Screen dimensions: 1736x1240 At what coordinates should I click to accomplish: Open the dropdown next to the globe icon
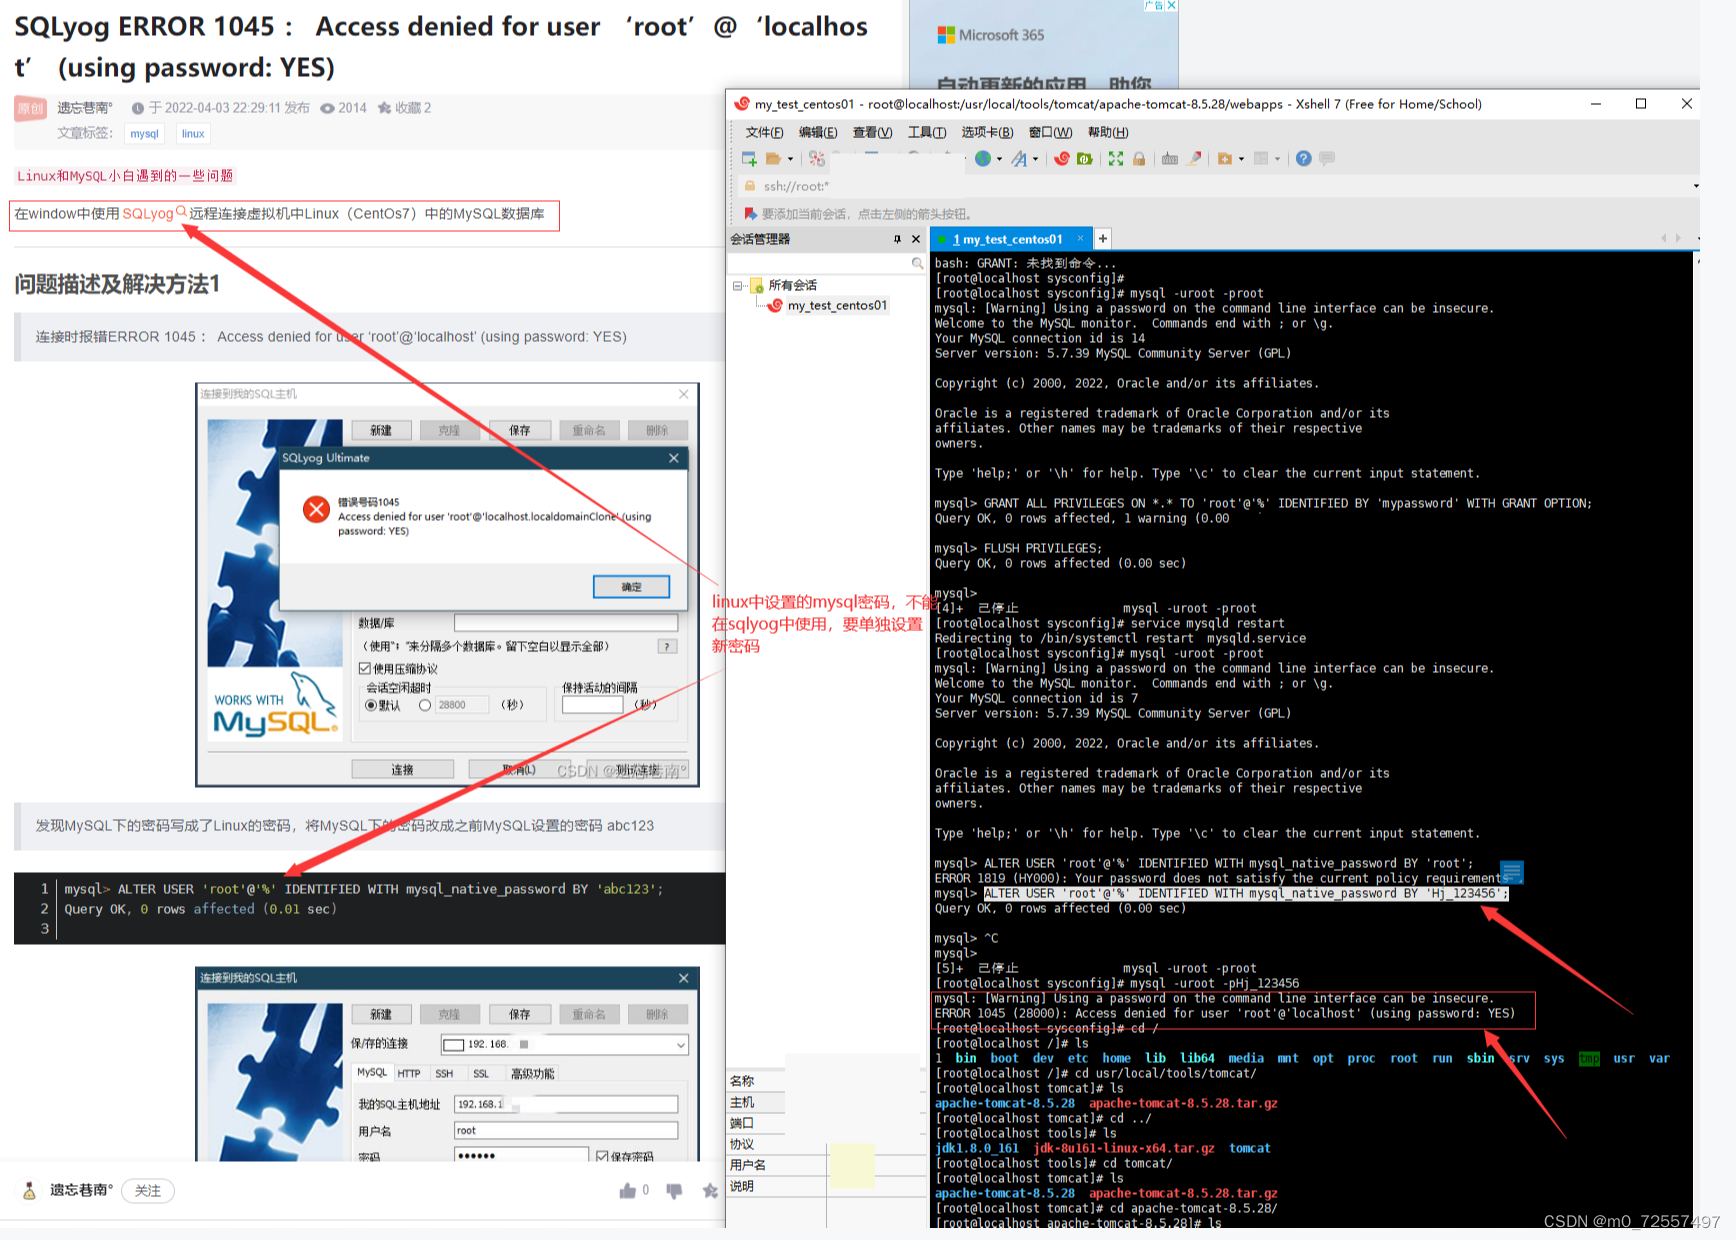coord(999,159)
